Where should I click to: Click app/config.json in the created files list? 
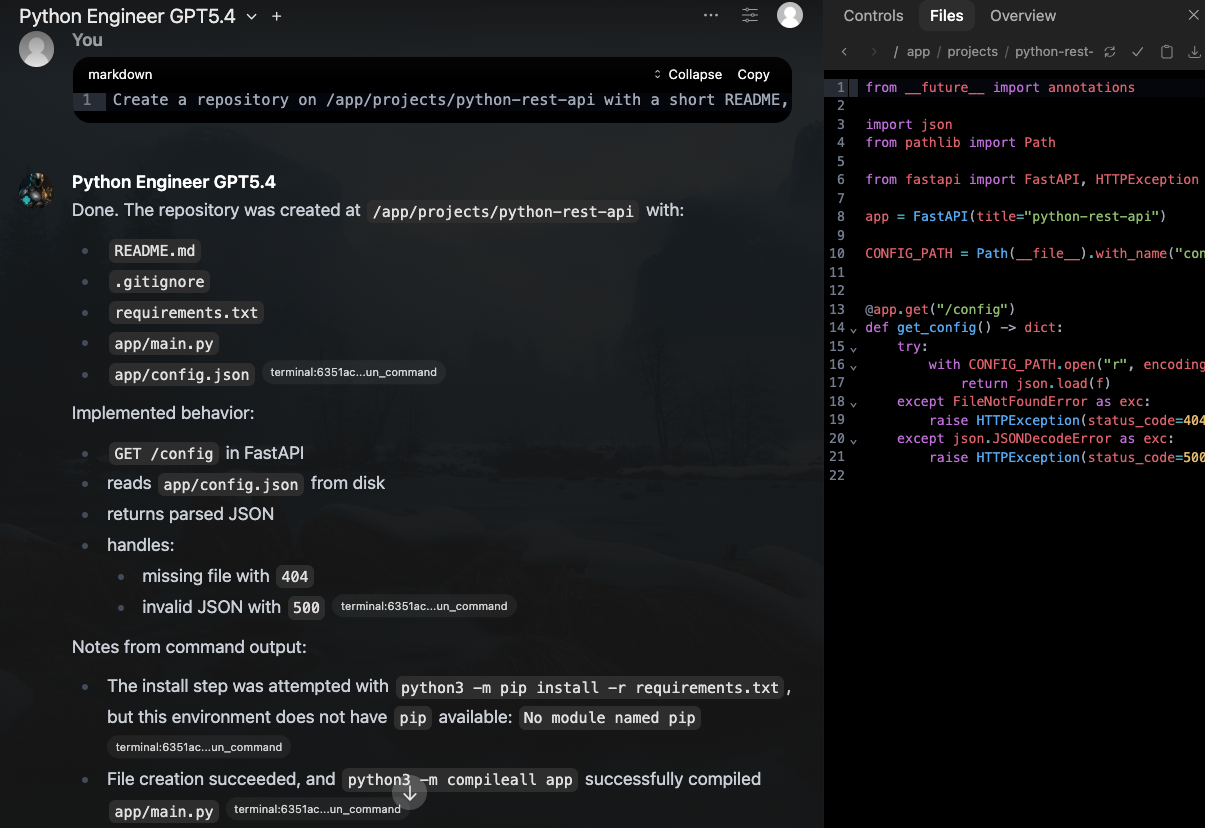tap(182, 374)
